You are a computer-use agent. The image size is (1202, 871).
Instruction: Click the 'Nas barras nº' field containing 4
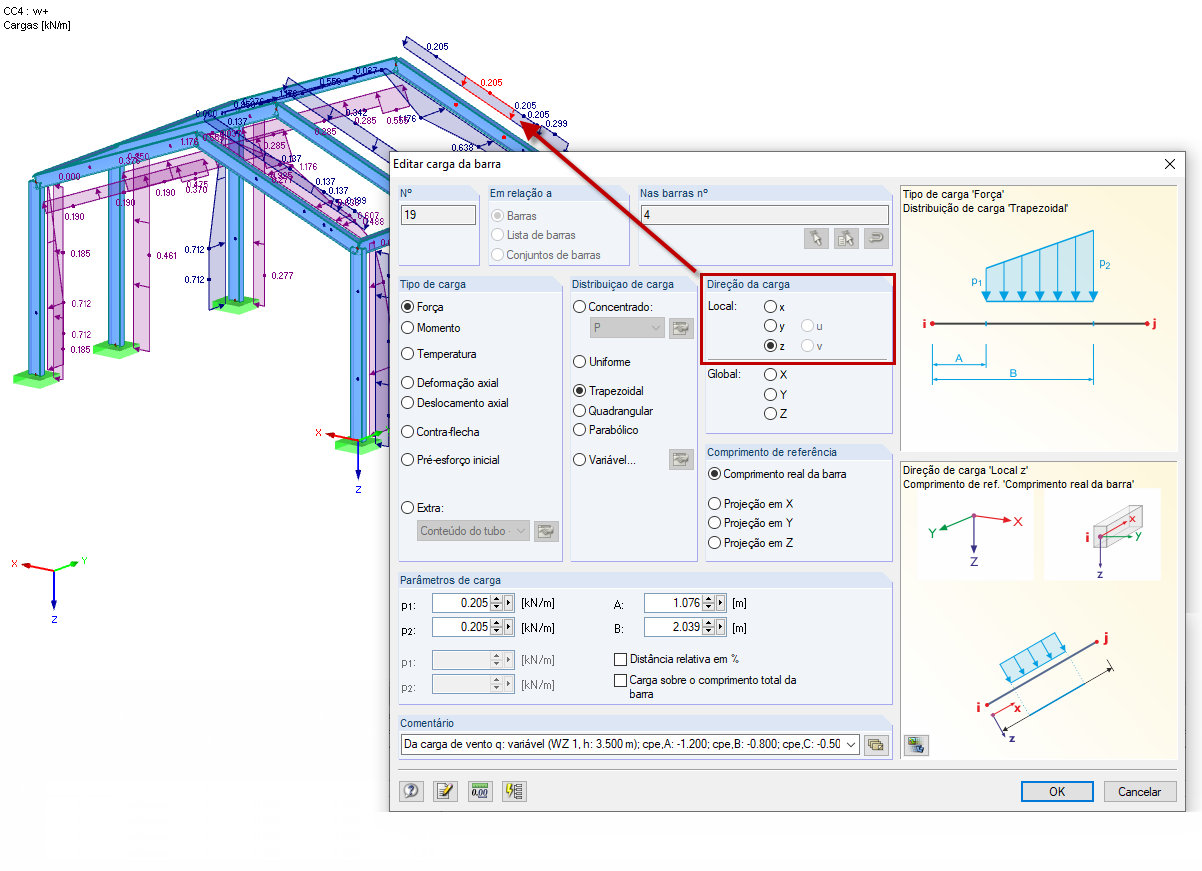point(764,214)
